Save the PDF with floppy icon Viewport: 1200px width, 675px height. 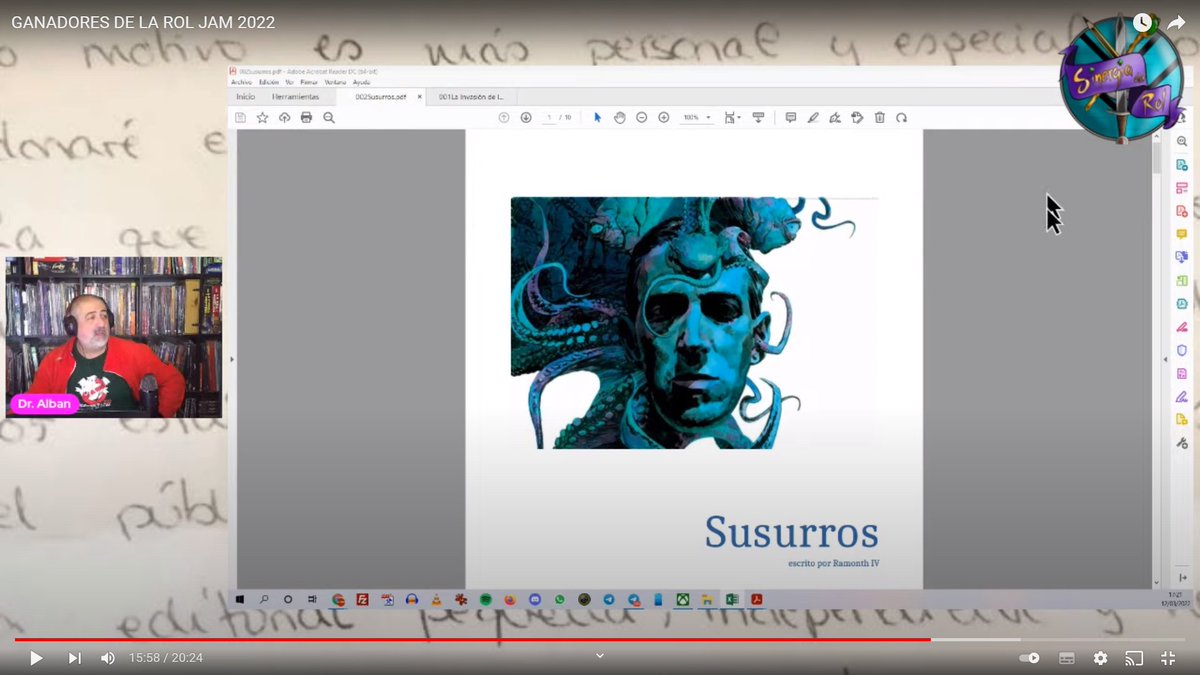pos(240,117)
